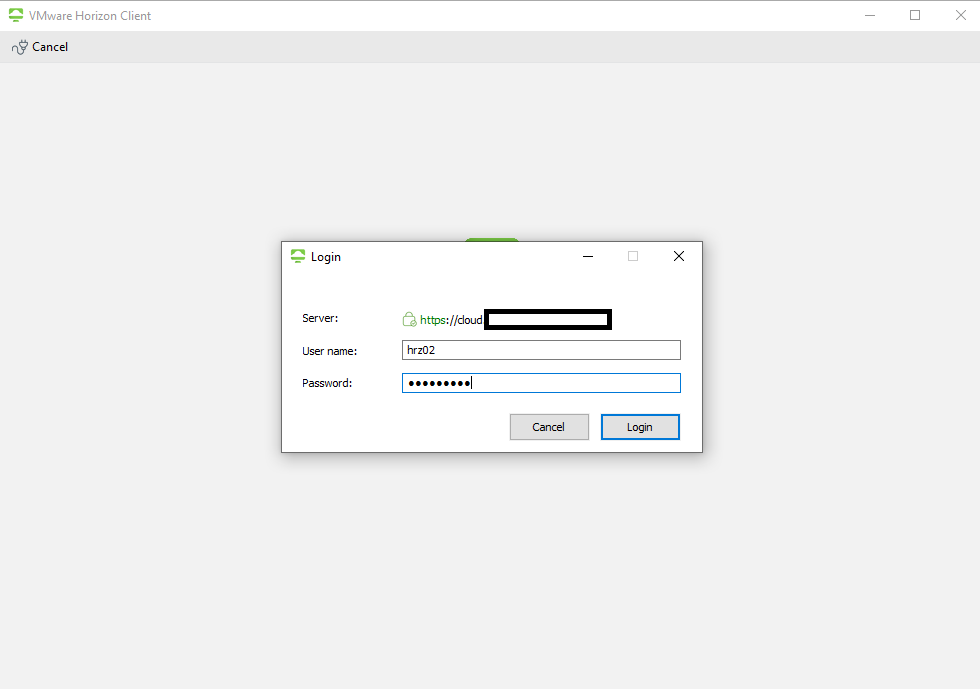Click the secure padlock icon beside the server URL
Image resolution: width=980 pixels, height=689 pixels.
(409, 319)
